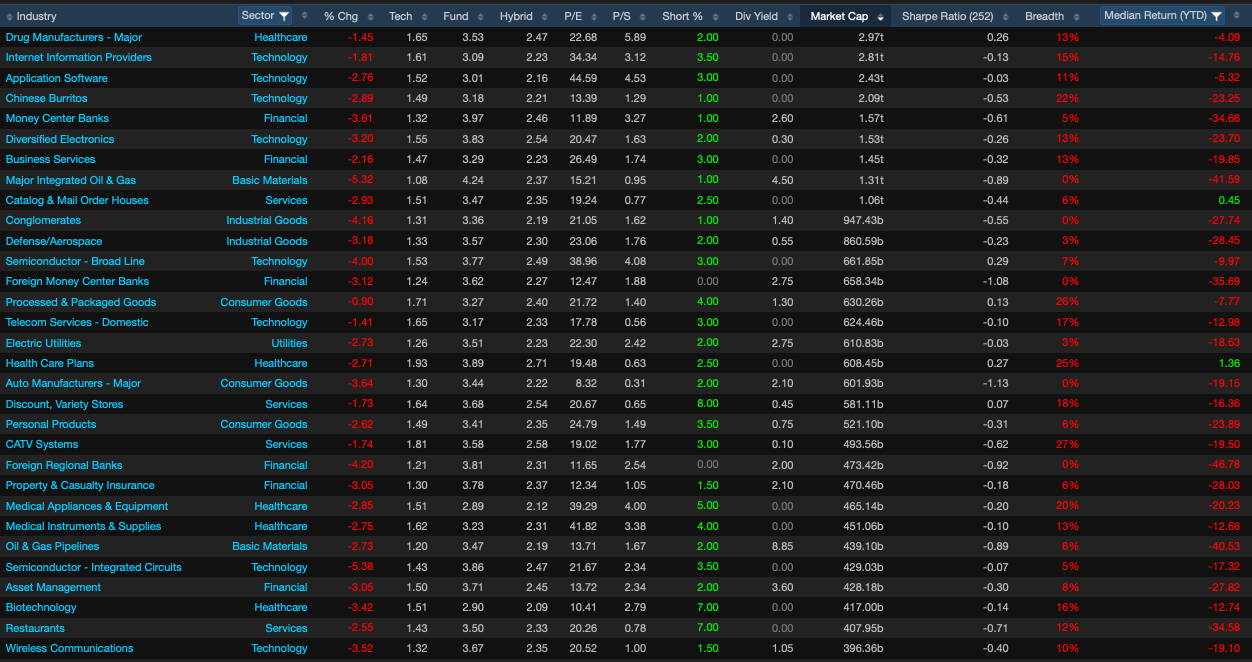
Task: Click Consumer Goods sector in Personal Products row
Action: [x=264, y=424]
